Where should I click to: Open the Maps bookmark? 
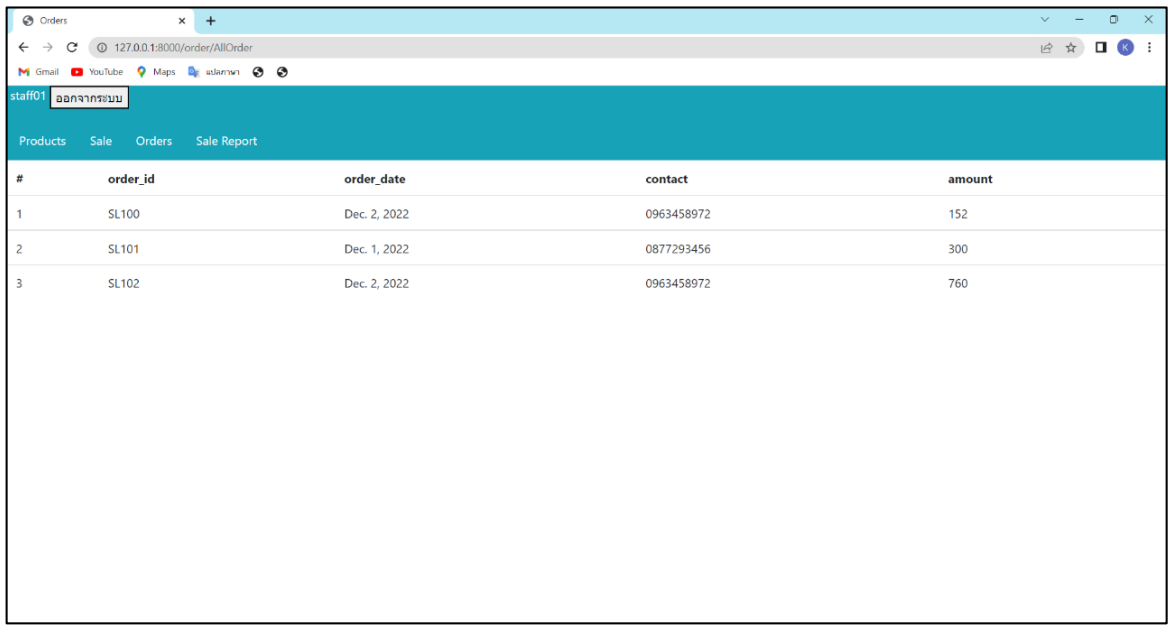click(x=156, y=72)
